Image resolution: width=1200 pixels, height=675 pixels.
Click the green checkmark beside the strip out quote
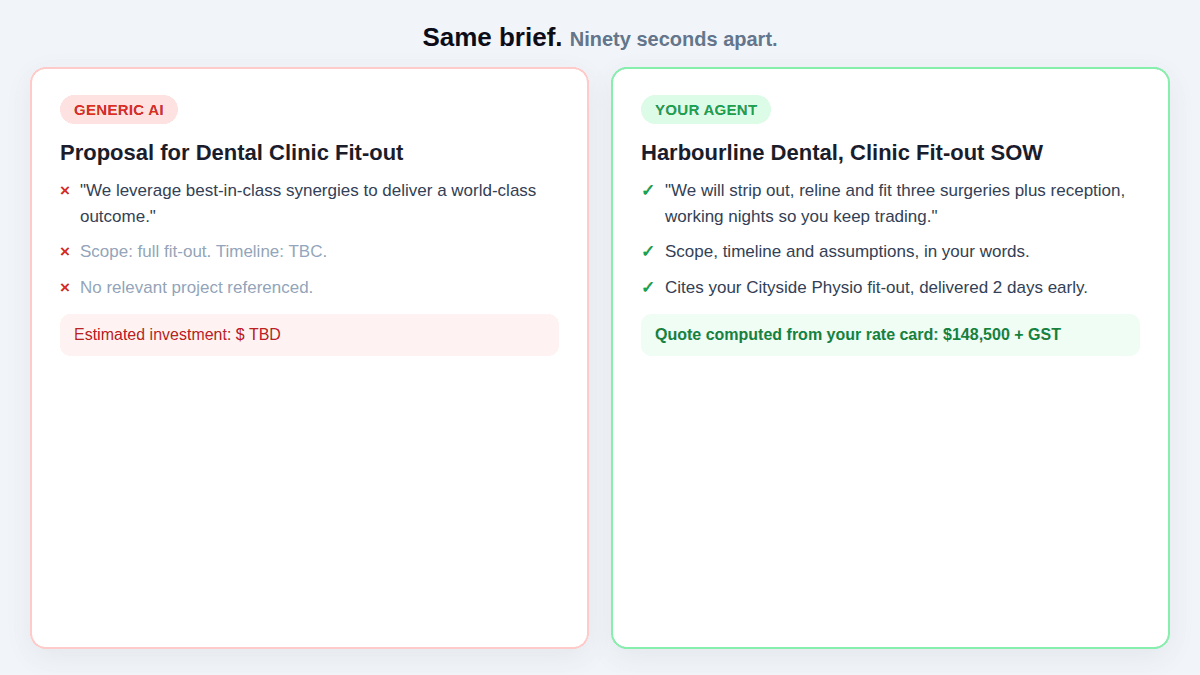[x=648, y=190]
